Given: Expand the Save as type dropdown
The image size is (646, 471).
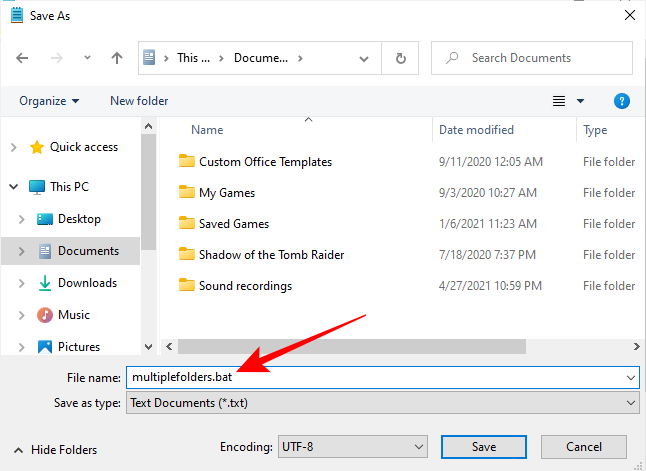Looking at the screenshot, I should click(630, 402).
